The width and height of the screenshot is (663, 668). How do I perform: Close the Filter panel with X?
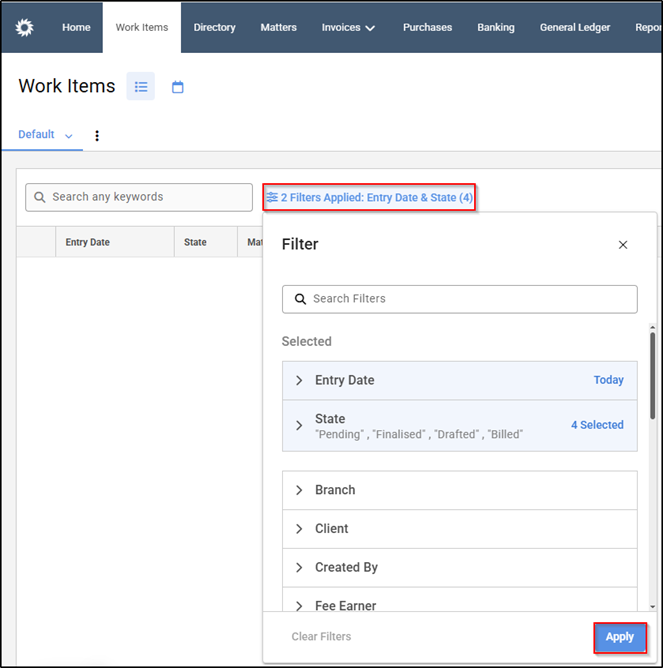pyautogui.click(x=623, y=245)
